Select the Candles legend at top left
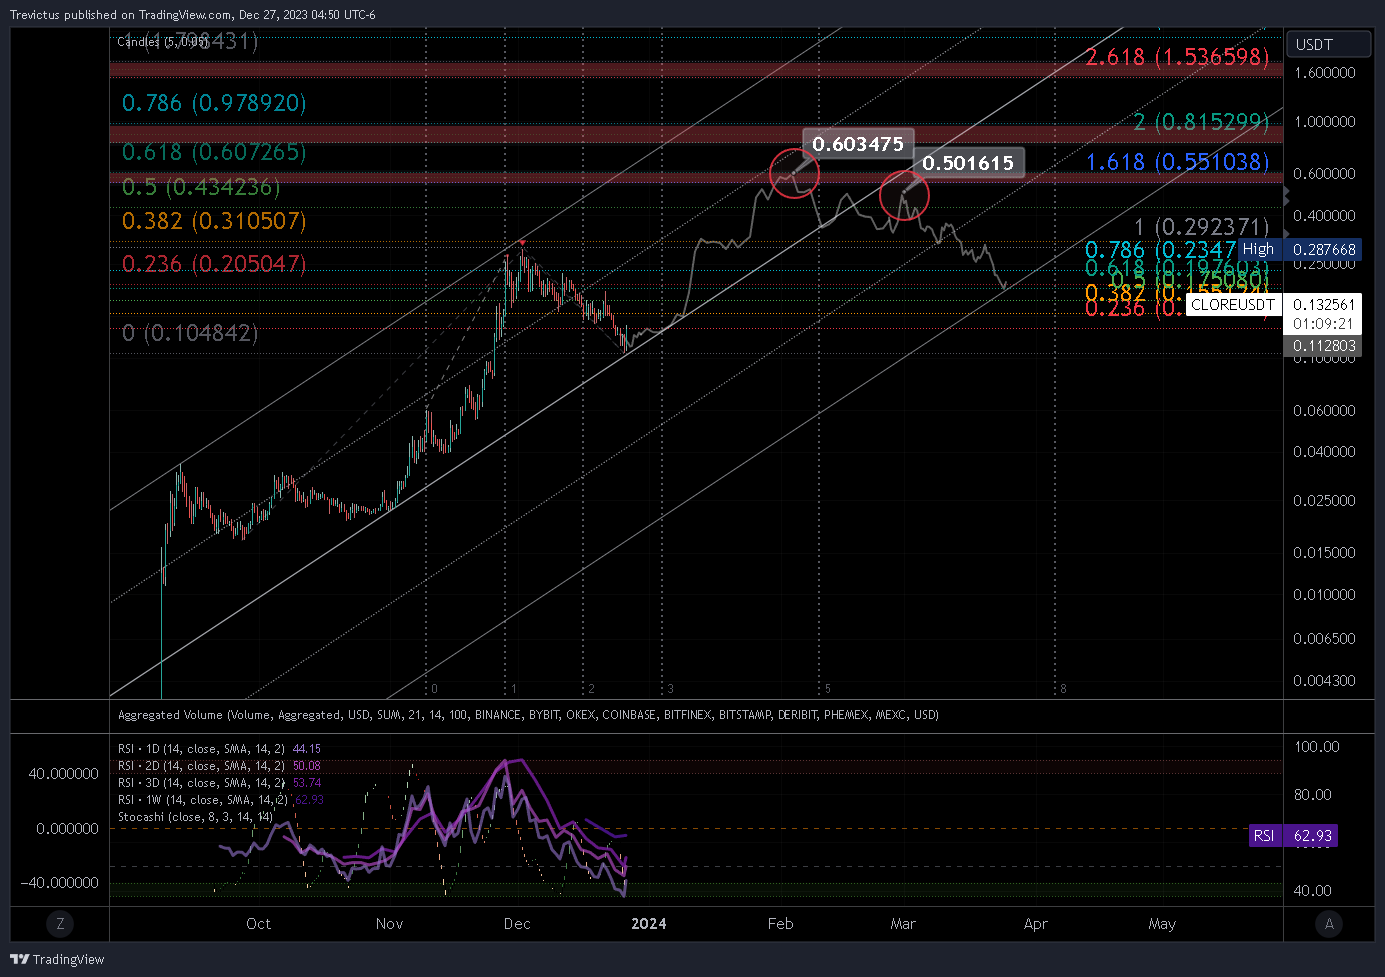This screenshot has width=1385, height=977. pos(163,42)
